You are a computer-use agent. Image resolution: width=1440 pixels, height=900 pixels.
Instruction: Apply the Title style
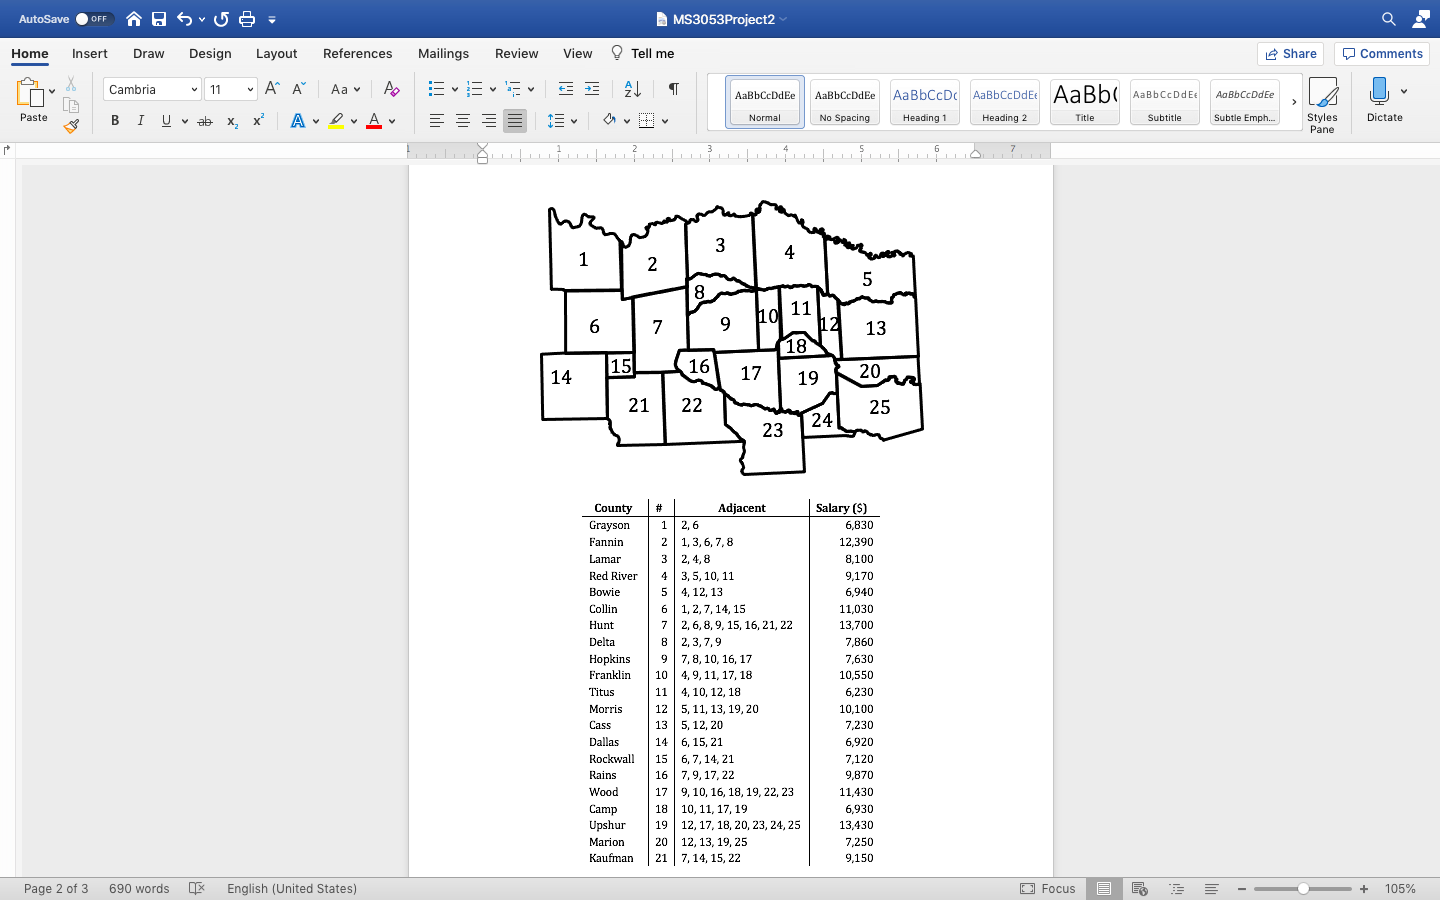tap(1085, 102)
